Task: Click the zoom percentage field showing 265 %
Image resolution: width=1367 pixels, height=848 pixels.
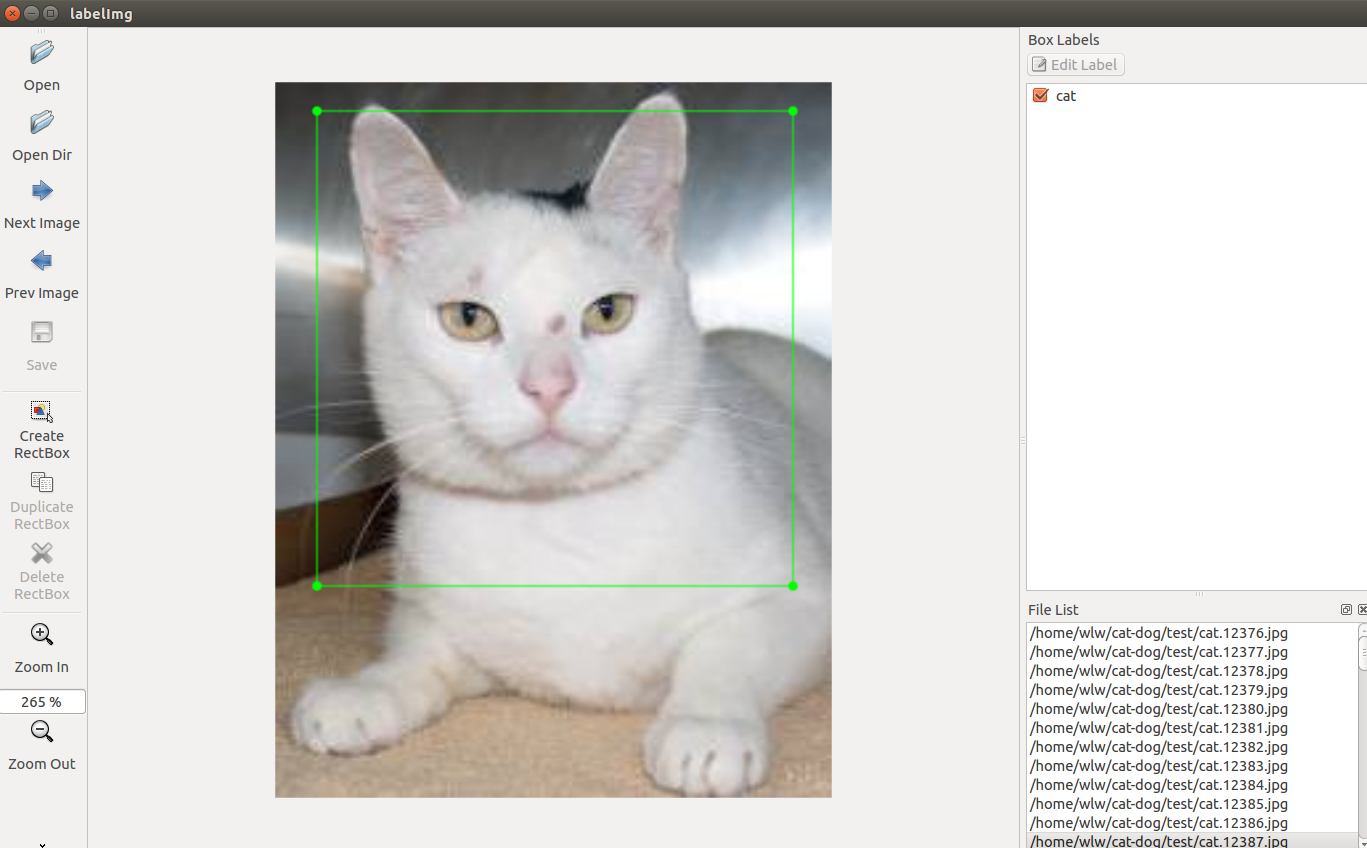Action: [42, 702]
